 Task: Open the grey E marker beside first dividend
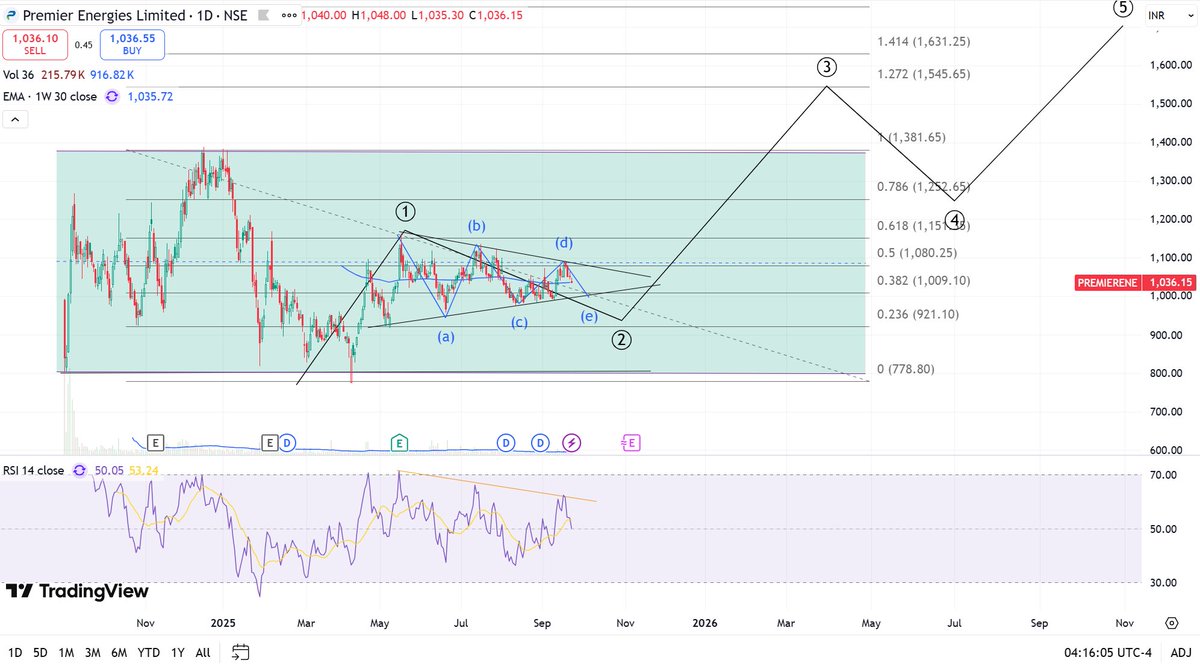click(x=270, y=441)
